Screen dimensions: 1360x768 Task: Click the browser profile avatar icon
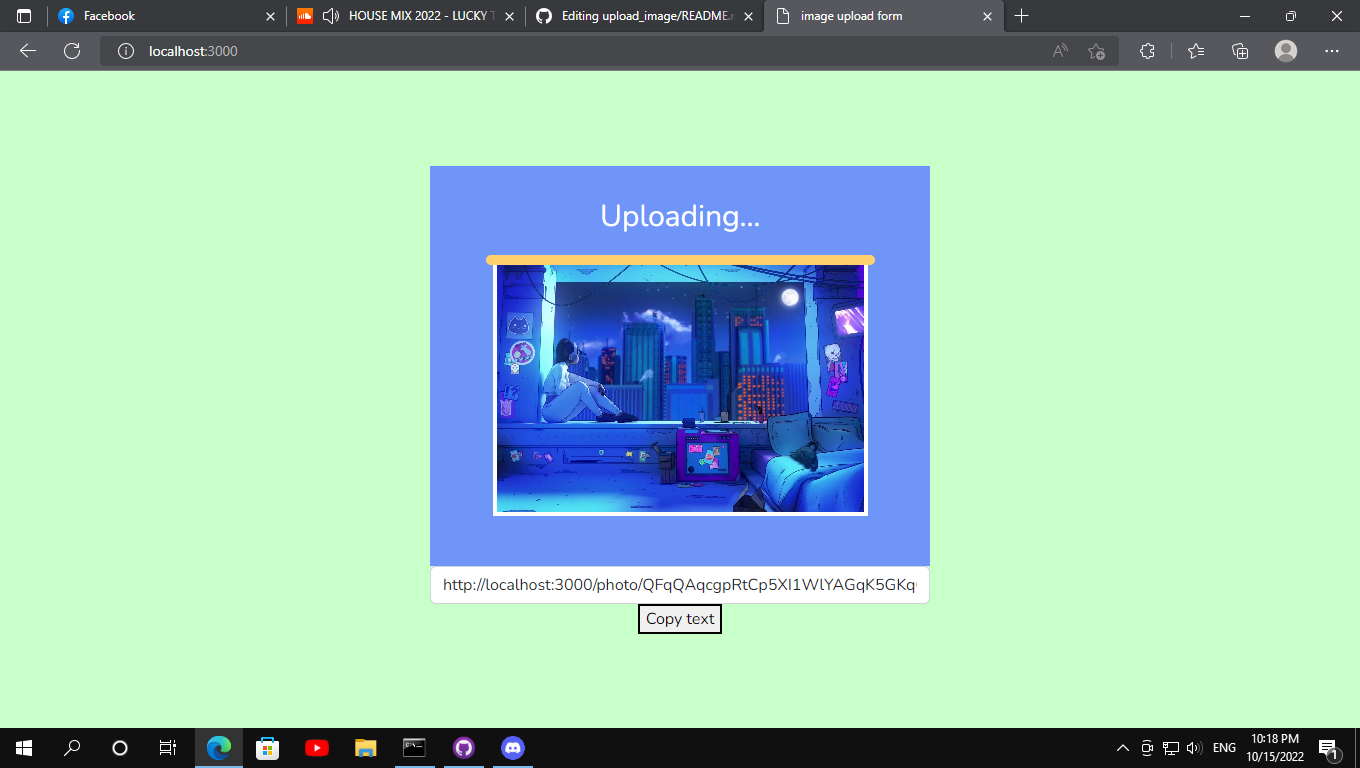(1286, 51)
